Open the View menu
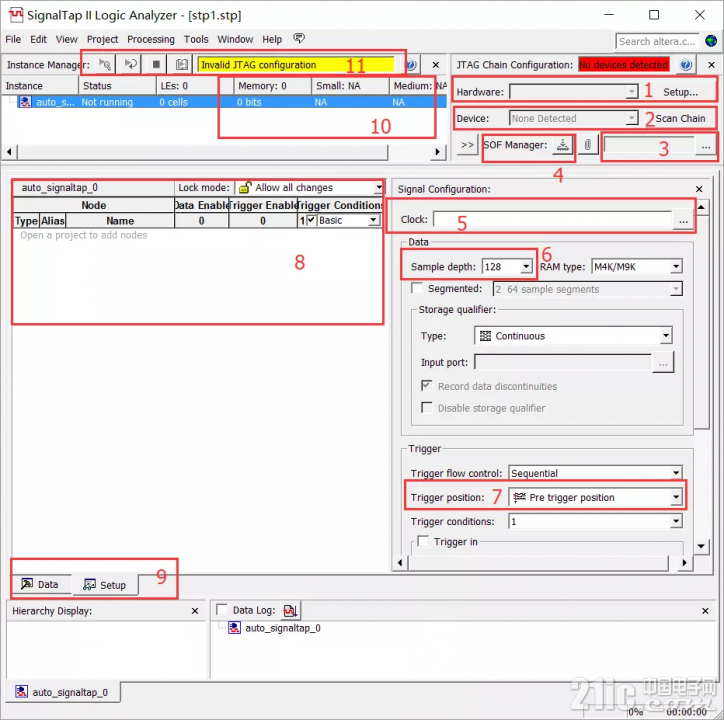724x720 pixels. click(66, 39)
